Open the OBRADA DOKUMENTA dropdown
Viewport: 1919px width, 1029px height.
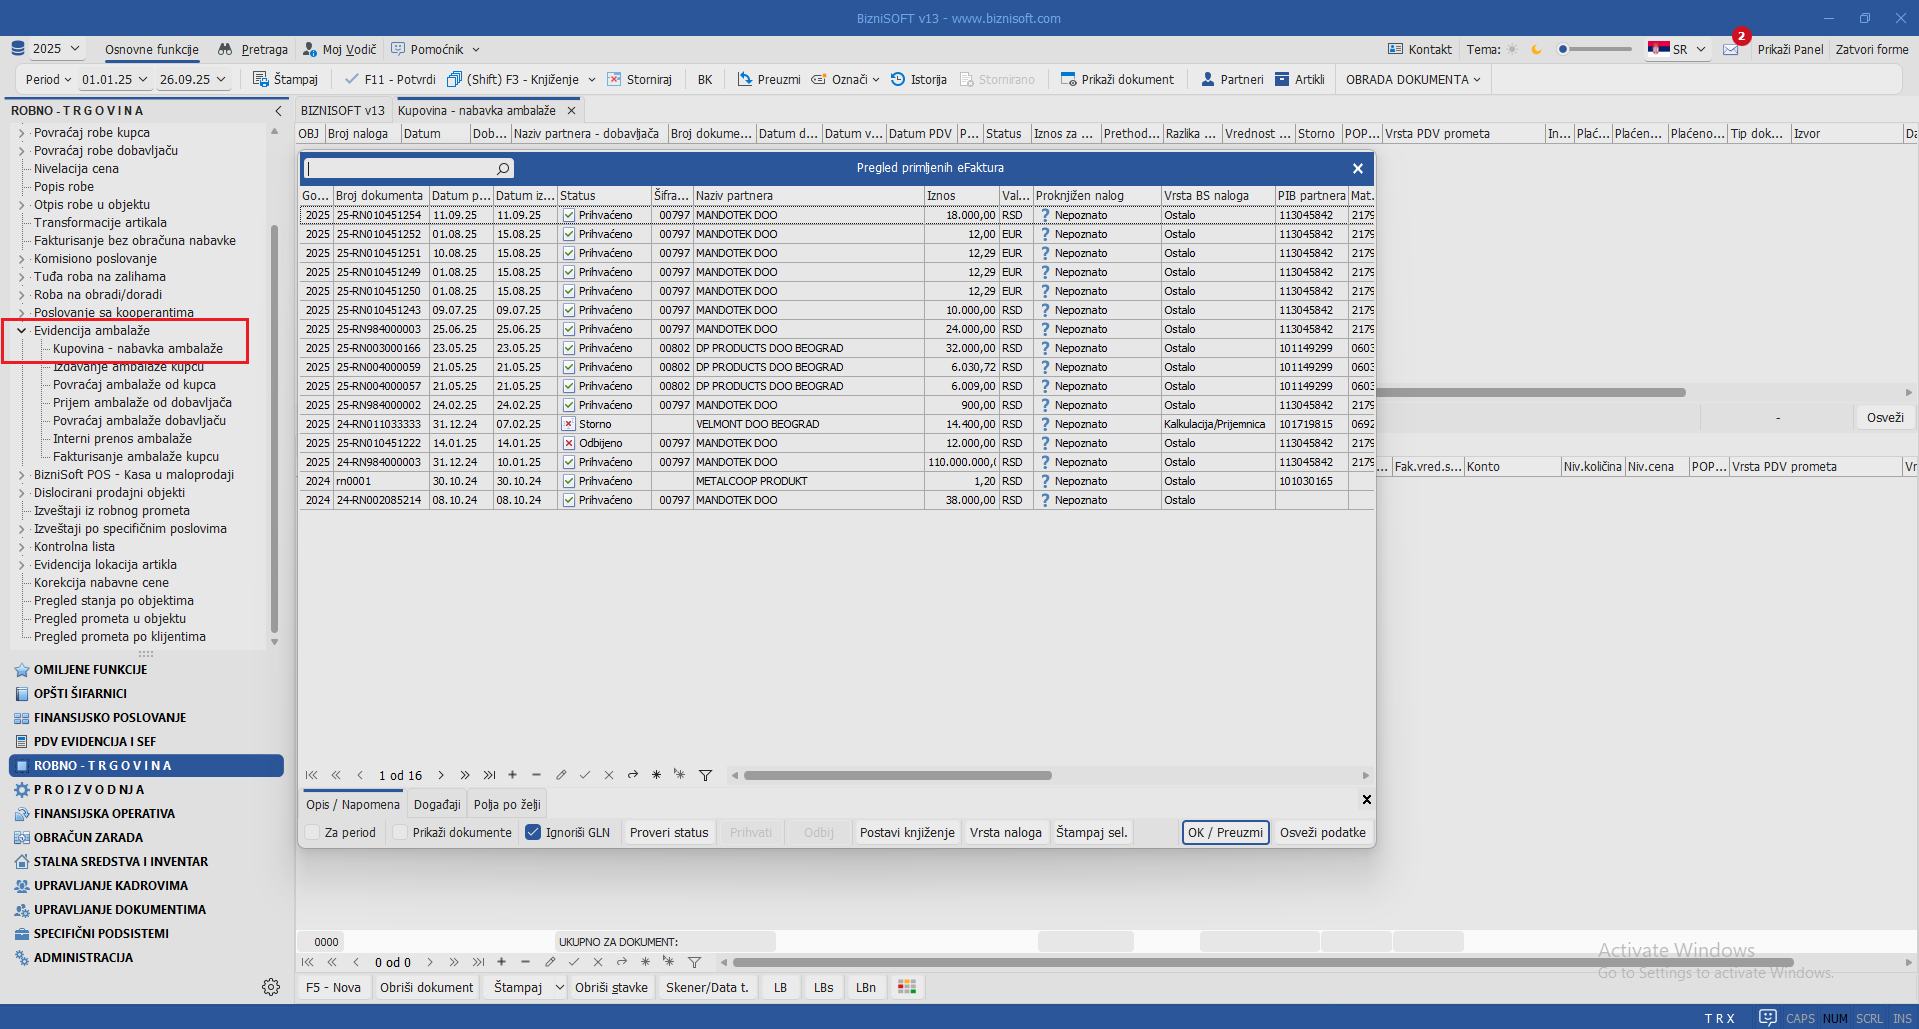1412,79
